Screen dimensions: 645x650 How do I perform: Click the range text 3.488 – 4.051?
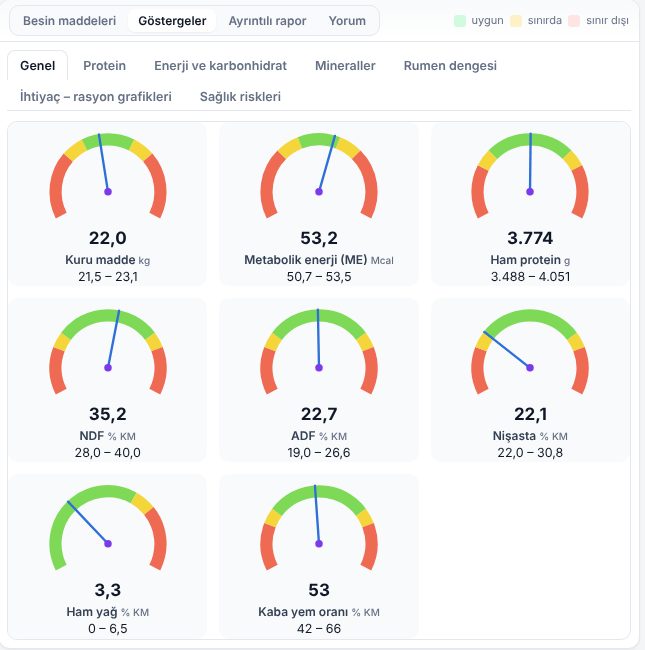[530, 276]
